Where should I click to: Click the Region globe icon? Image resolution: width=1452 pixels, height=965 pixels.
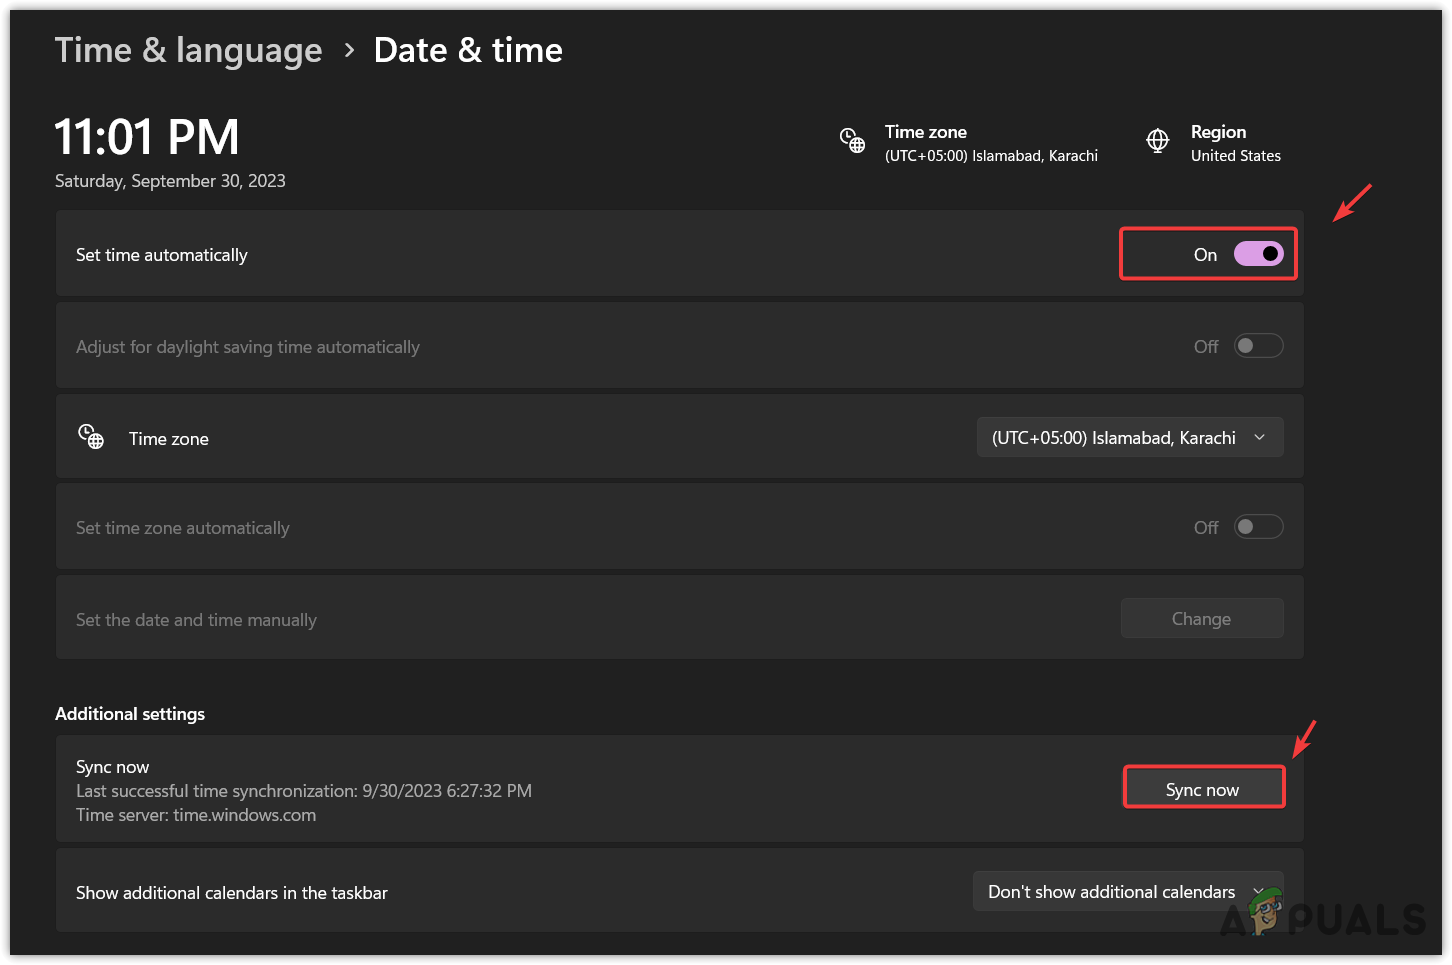coord(1157,141)
